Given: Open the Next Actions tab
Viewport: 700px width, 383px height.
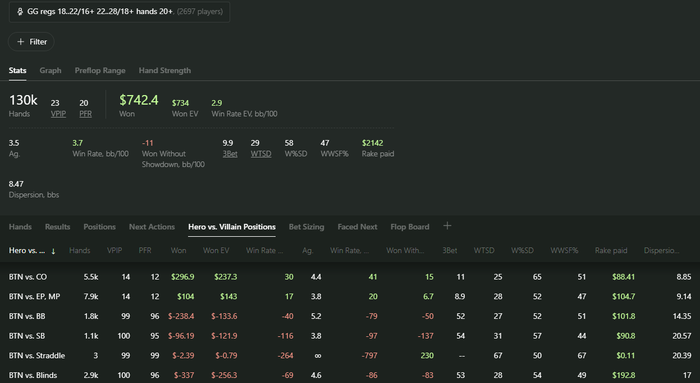Looking at the screenshot, I should [152, 227].
